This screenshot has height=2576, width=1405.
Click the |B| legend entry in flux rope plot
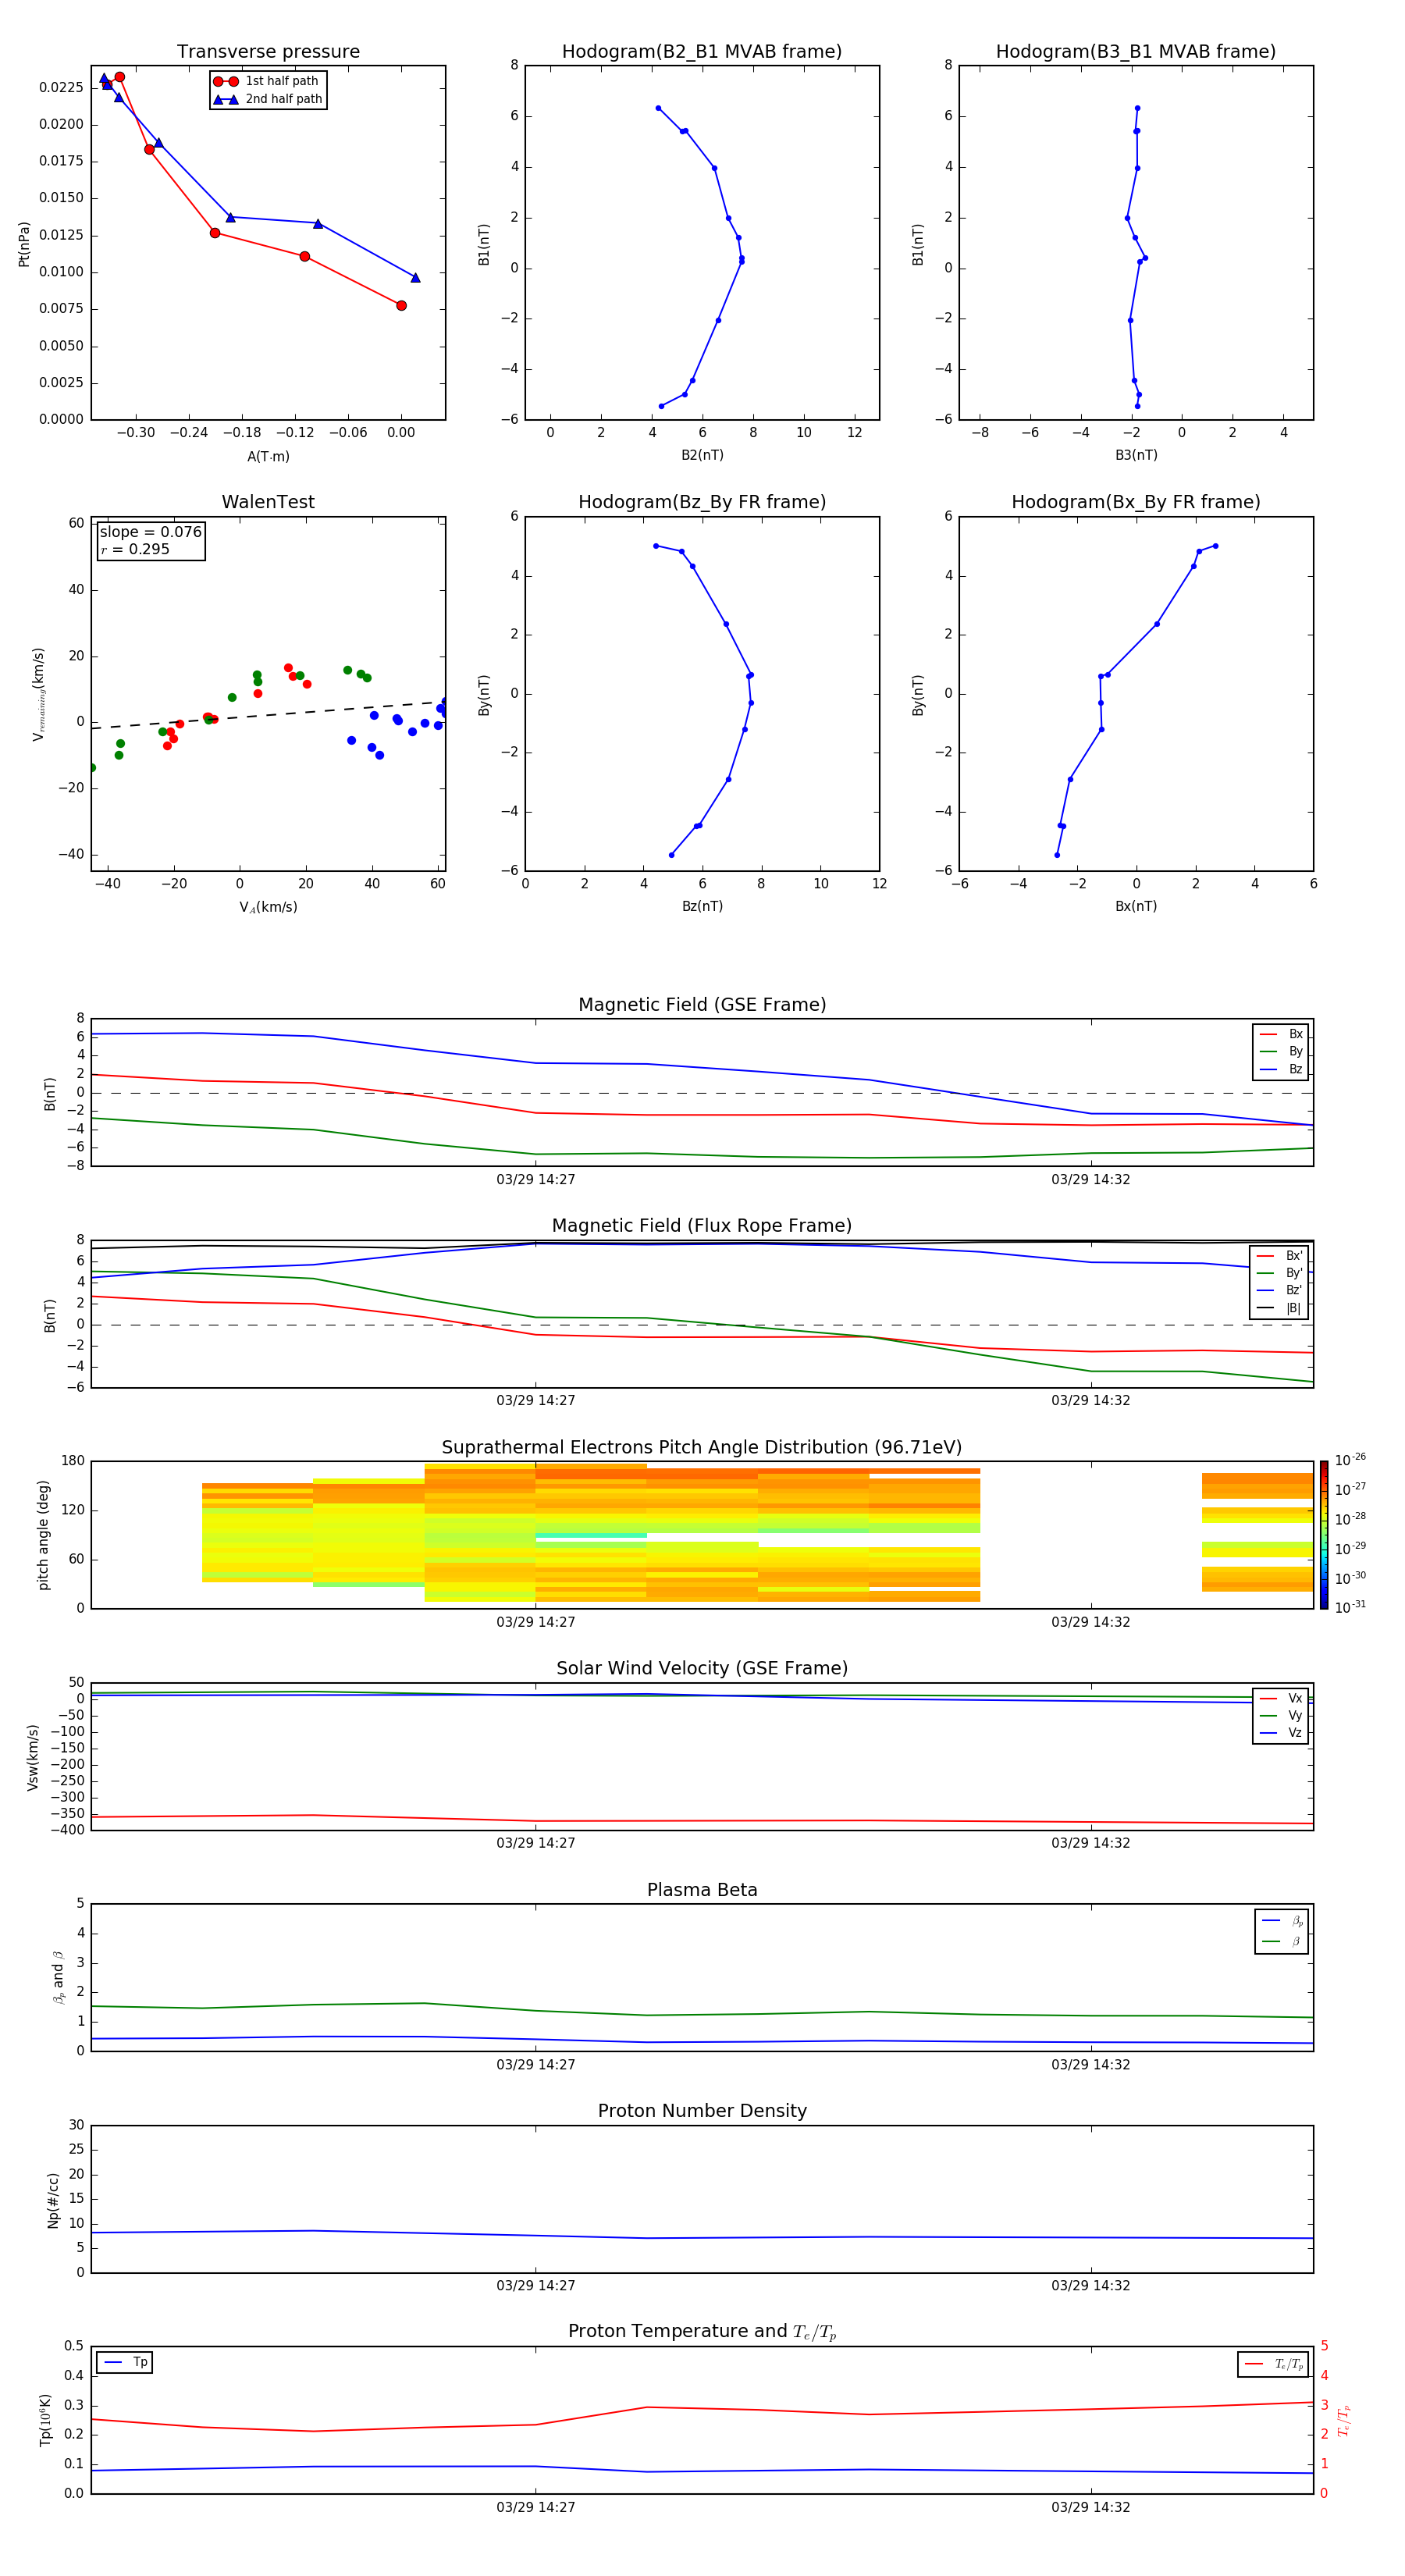point(1280,1309)
